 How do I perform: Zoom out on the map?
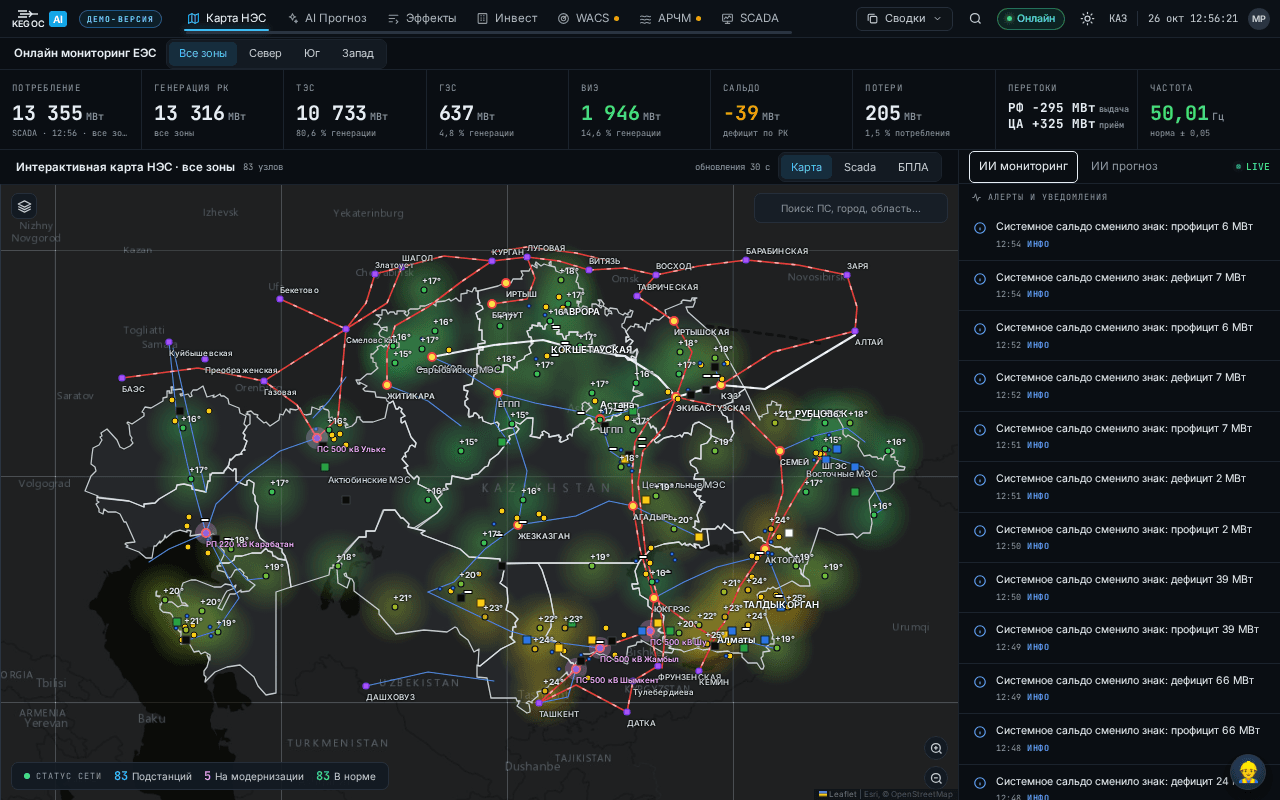click(936, 778)
